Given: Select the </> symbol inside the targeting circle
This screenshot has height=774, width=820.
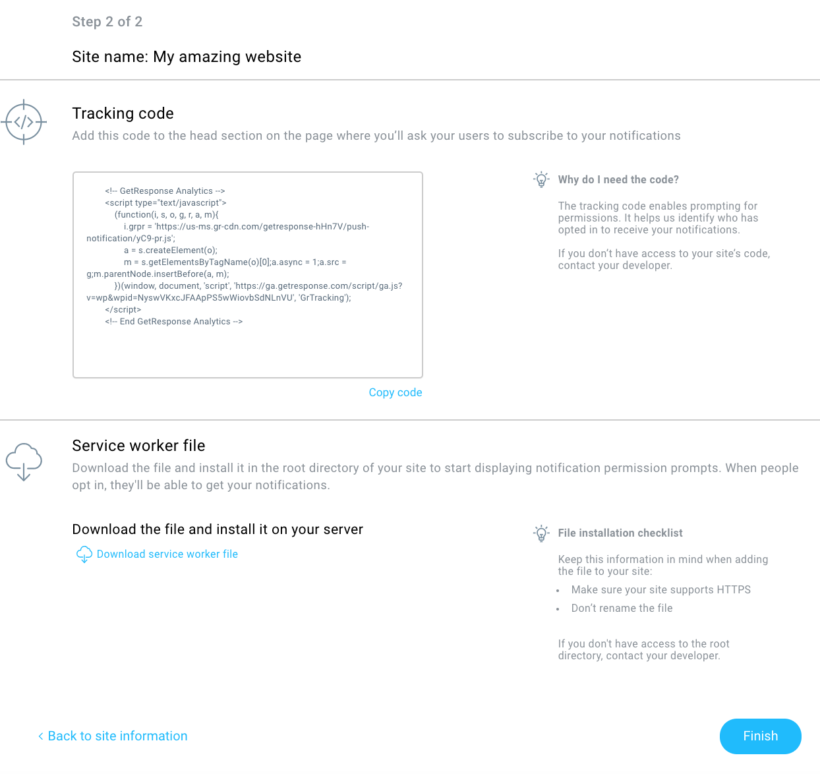Looking at the screenshot, I should [x=24, y=121].
